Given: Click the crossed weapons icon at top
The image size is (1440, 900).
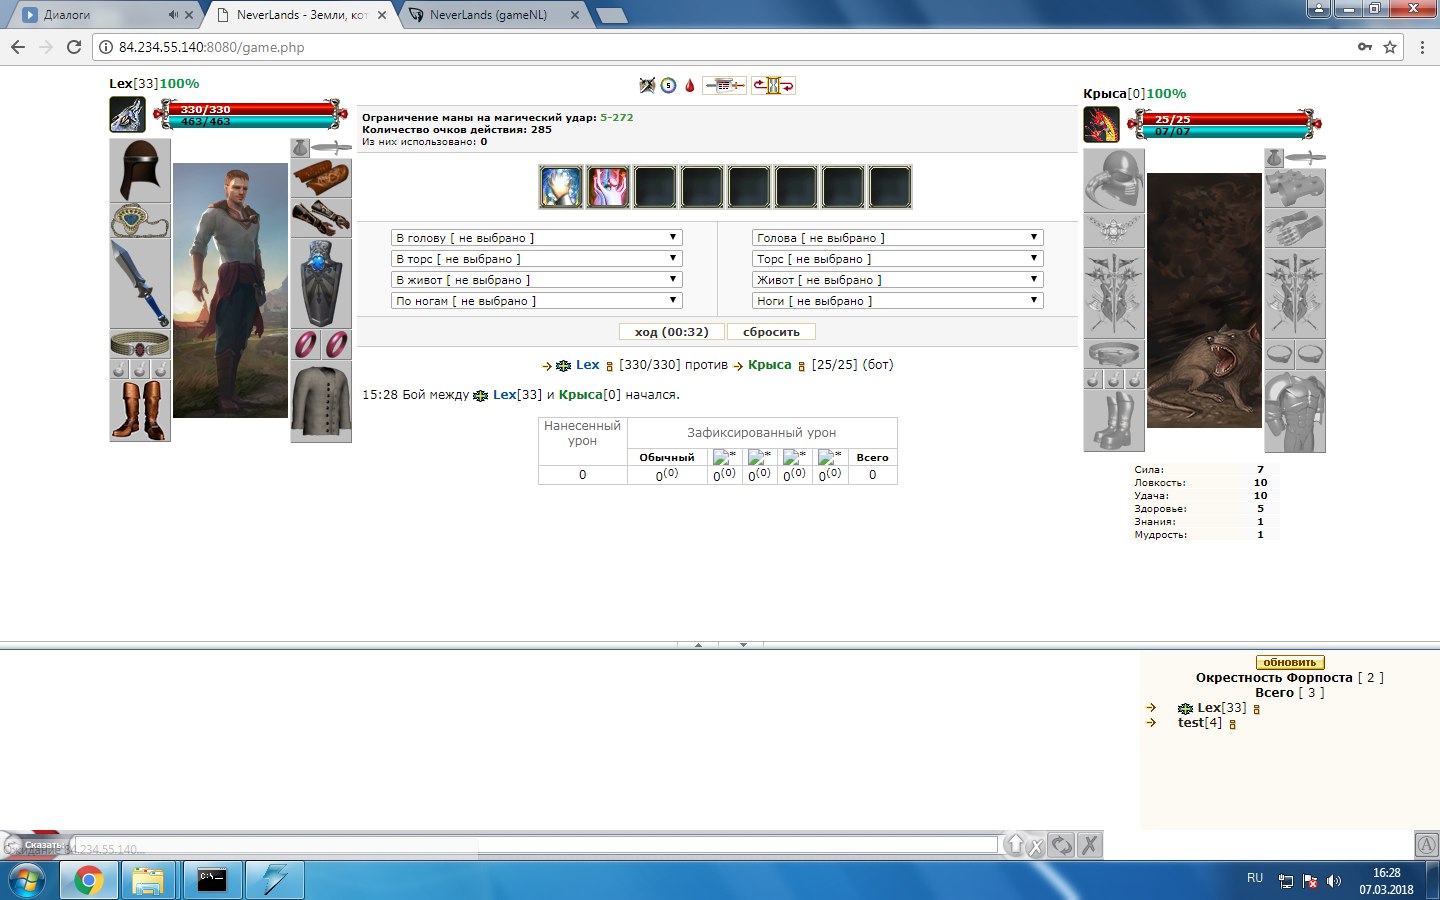Looking at the screenshot, I should coord(647,86).
